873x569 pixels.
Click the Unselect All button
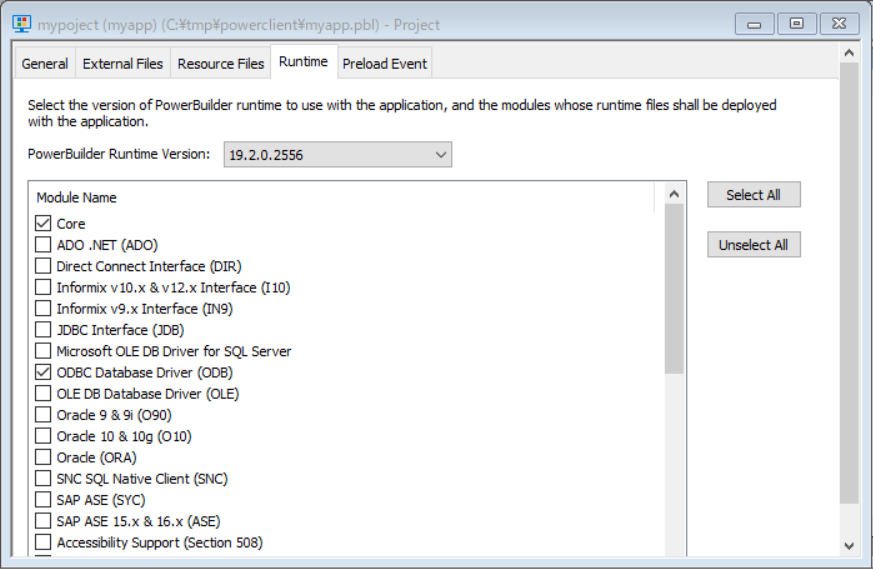(753, 245)
